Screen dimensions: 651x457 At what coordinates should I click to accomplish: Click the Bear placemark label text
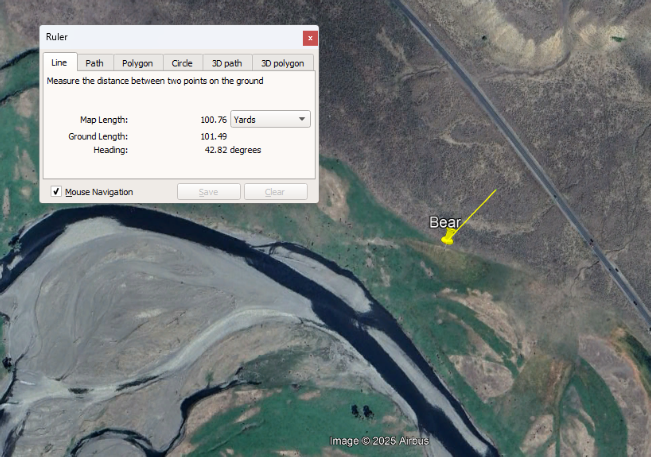pos(445,222)
